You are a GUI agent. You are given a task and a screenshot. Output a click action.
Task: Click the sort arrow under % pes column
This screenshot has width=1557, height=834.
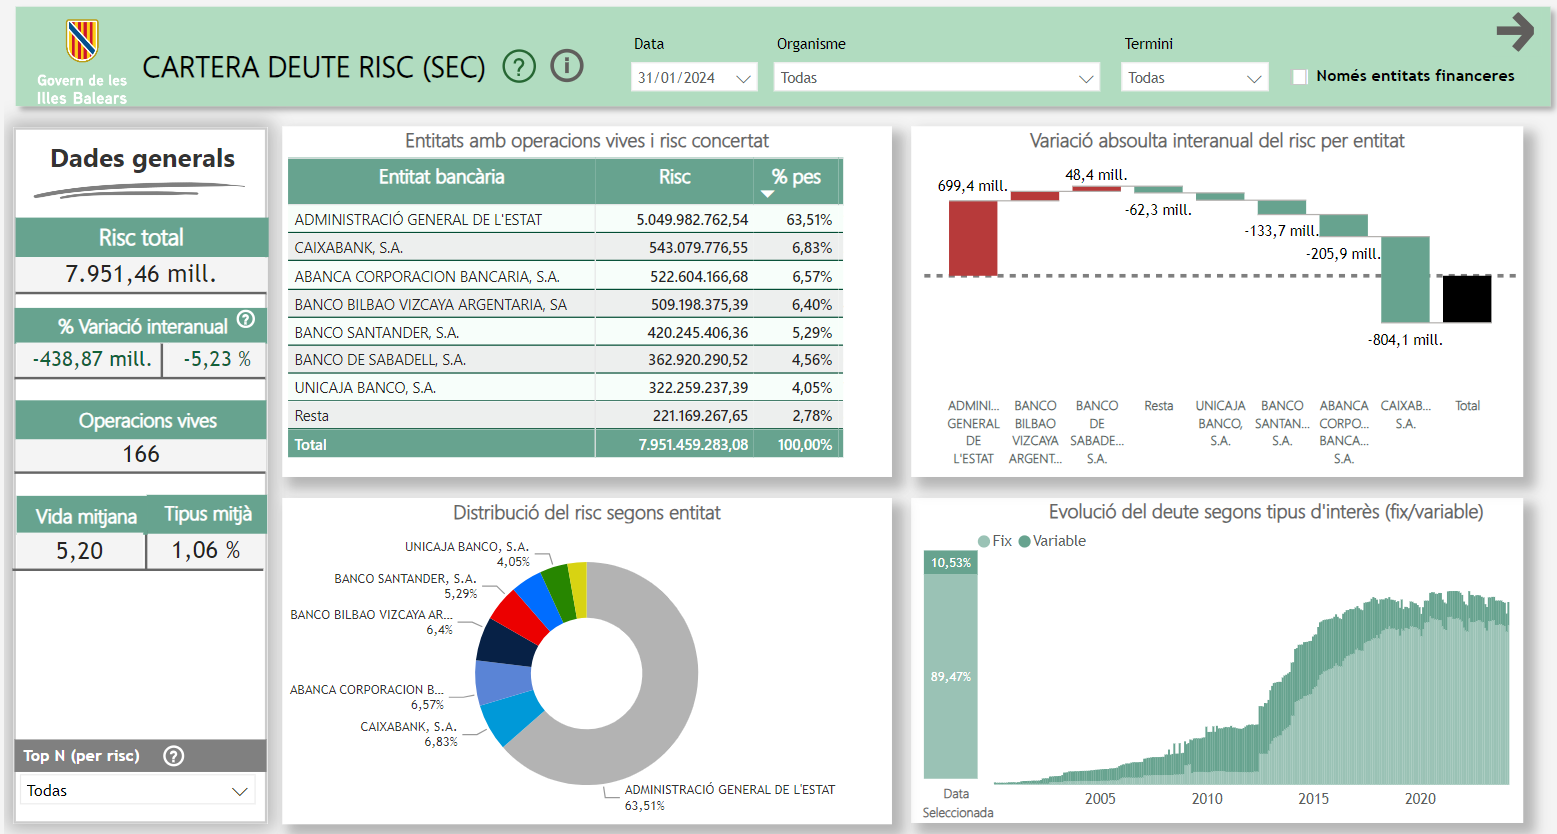[768, 194]
